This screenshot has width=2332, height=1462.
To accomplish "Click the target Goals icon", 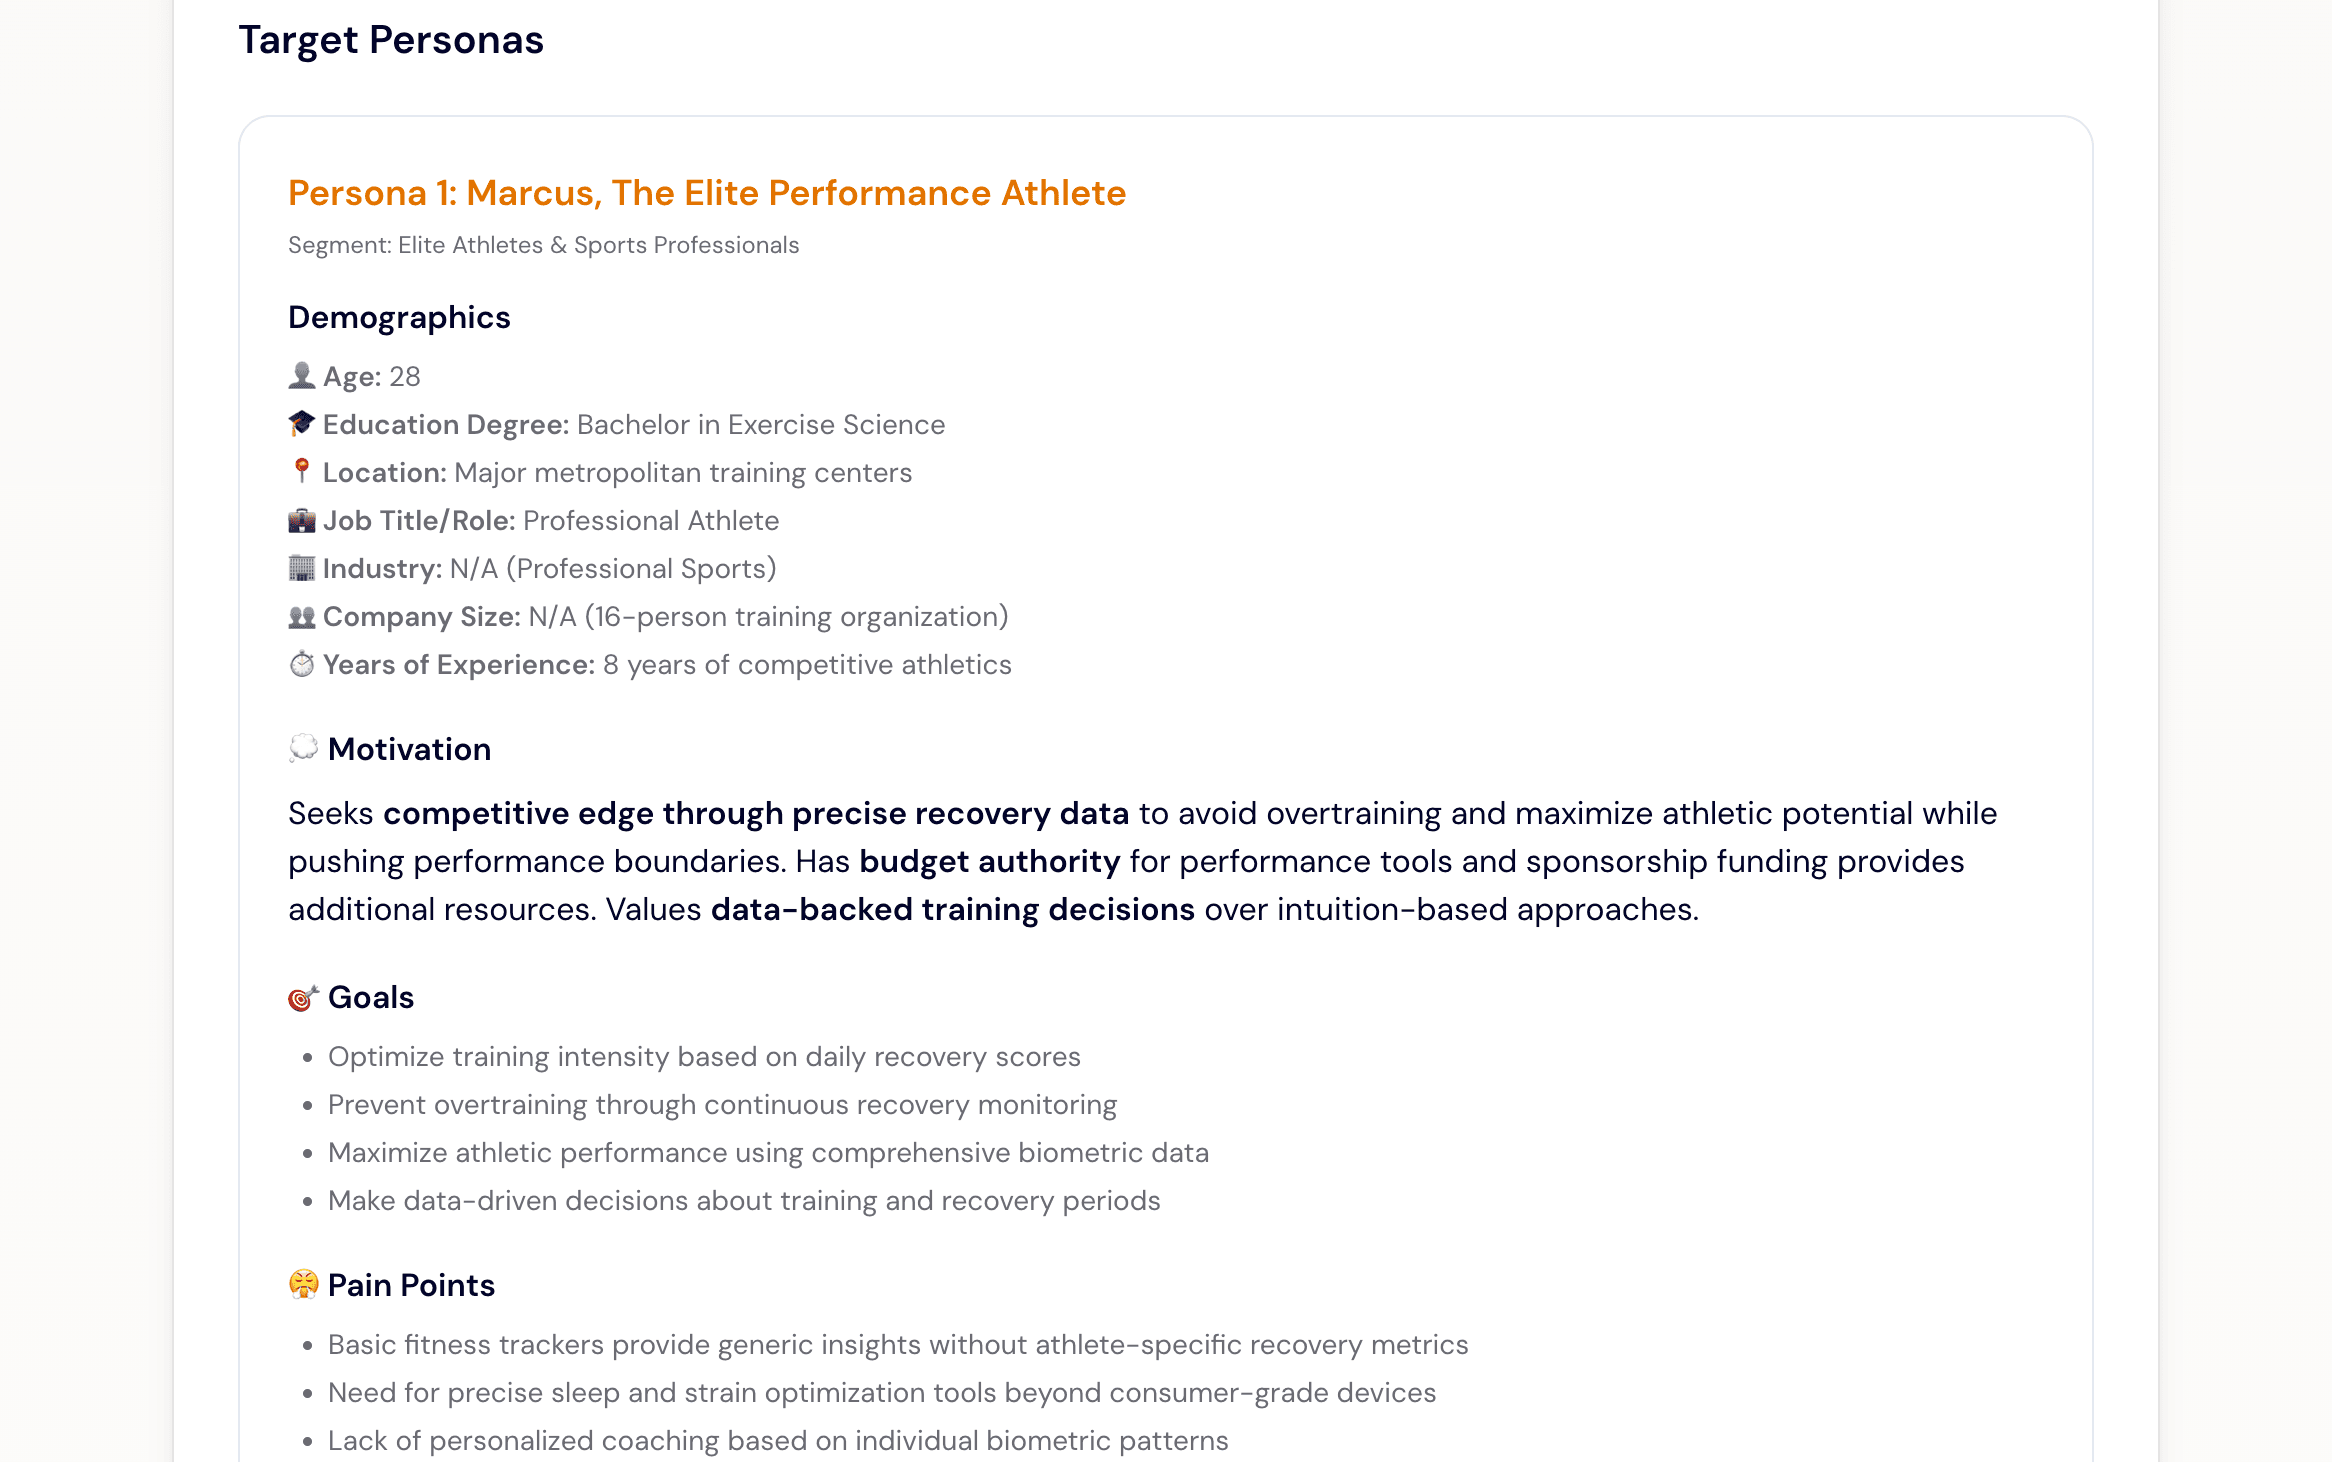I will (303, 997).
